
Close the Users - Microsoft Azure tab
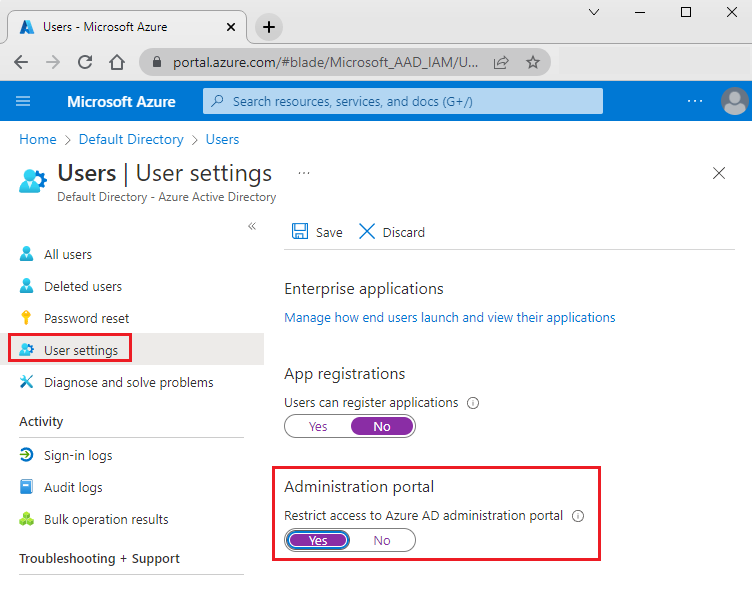231,27
